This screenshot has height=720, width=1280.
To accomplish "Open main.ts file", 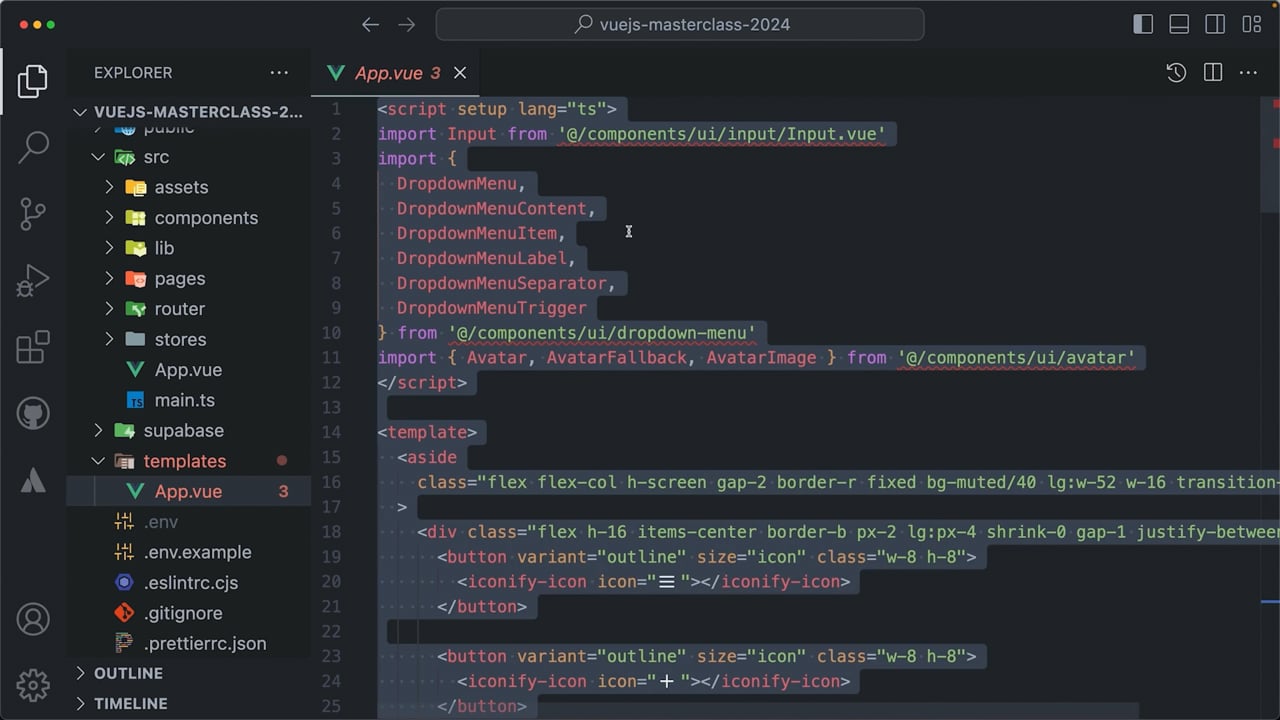I will [188, 400].
